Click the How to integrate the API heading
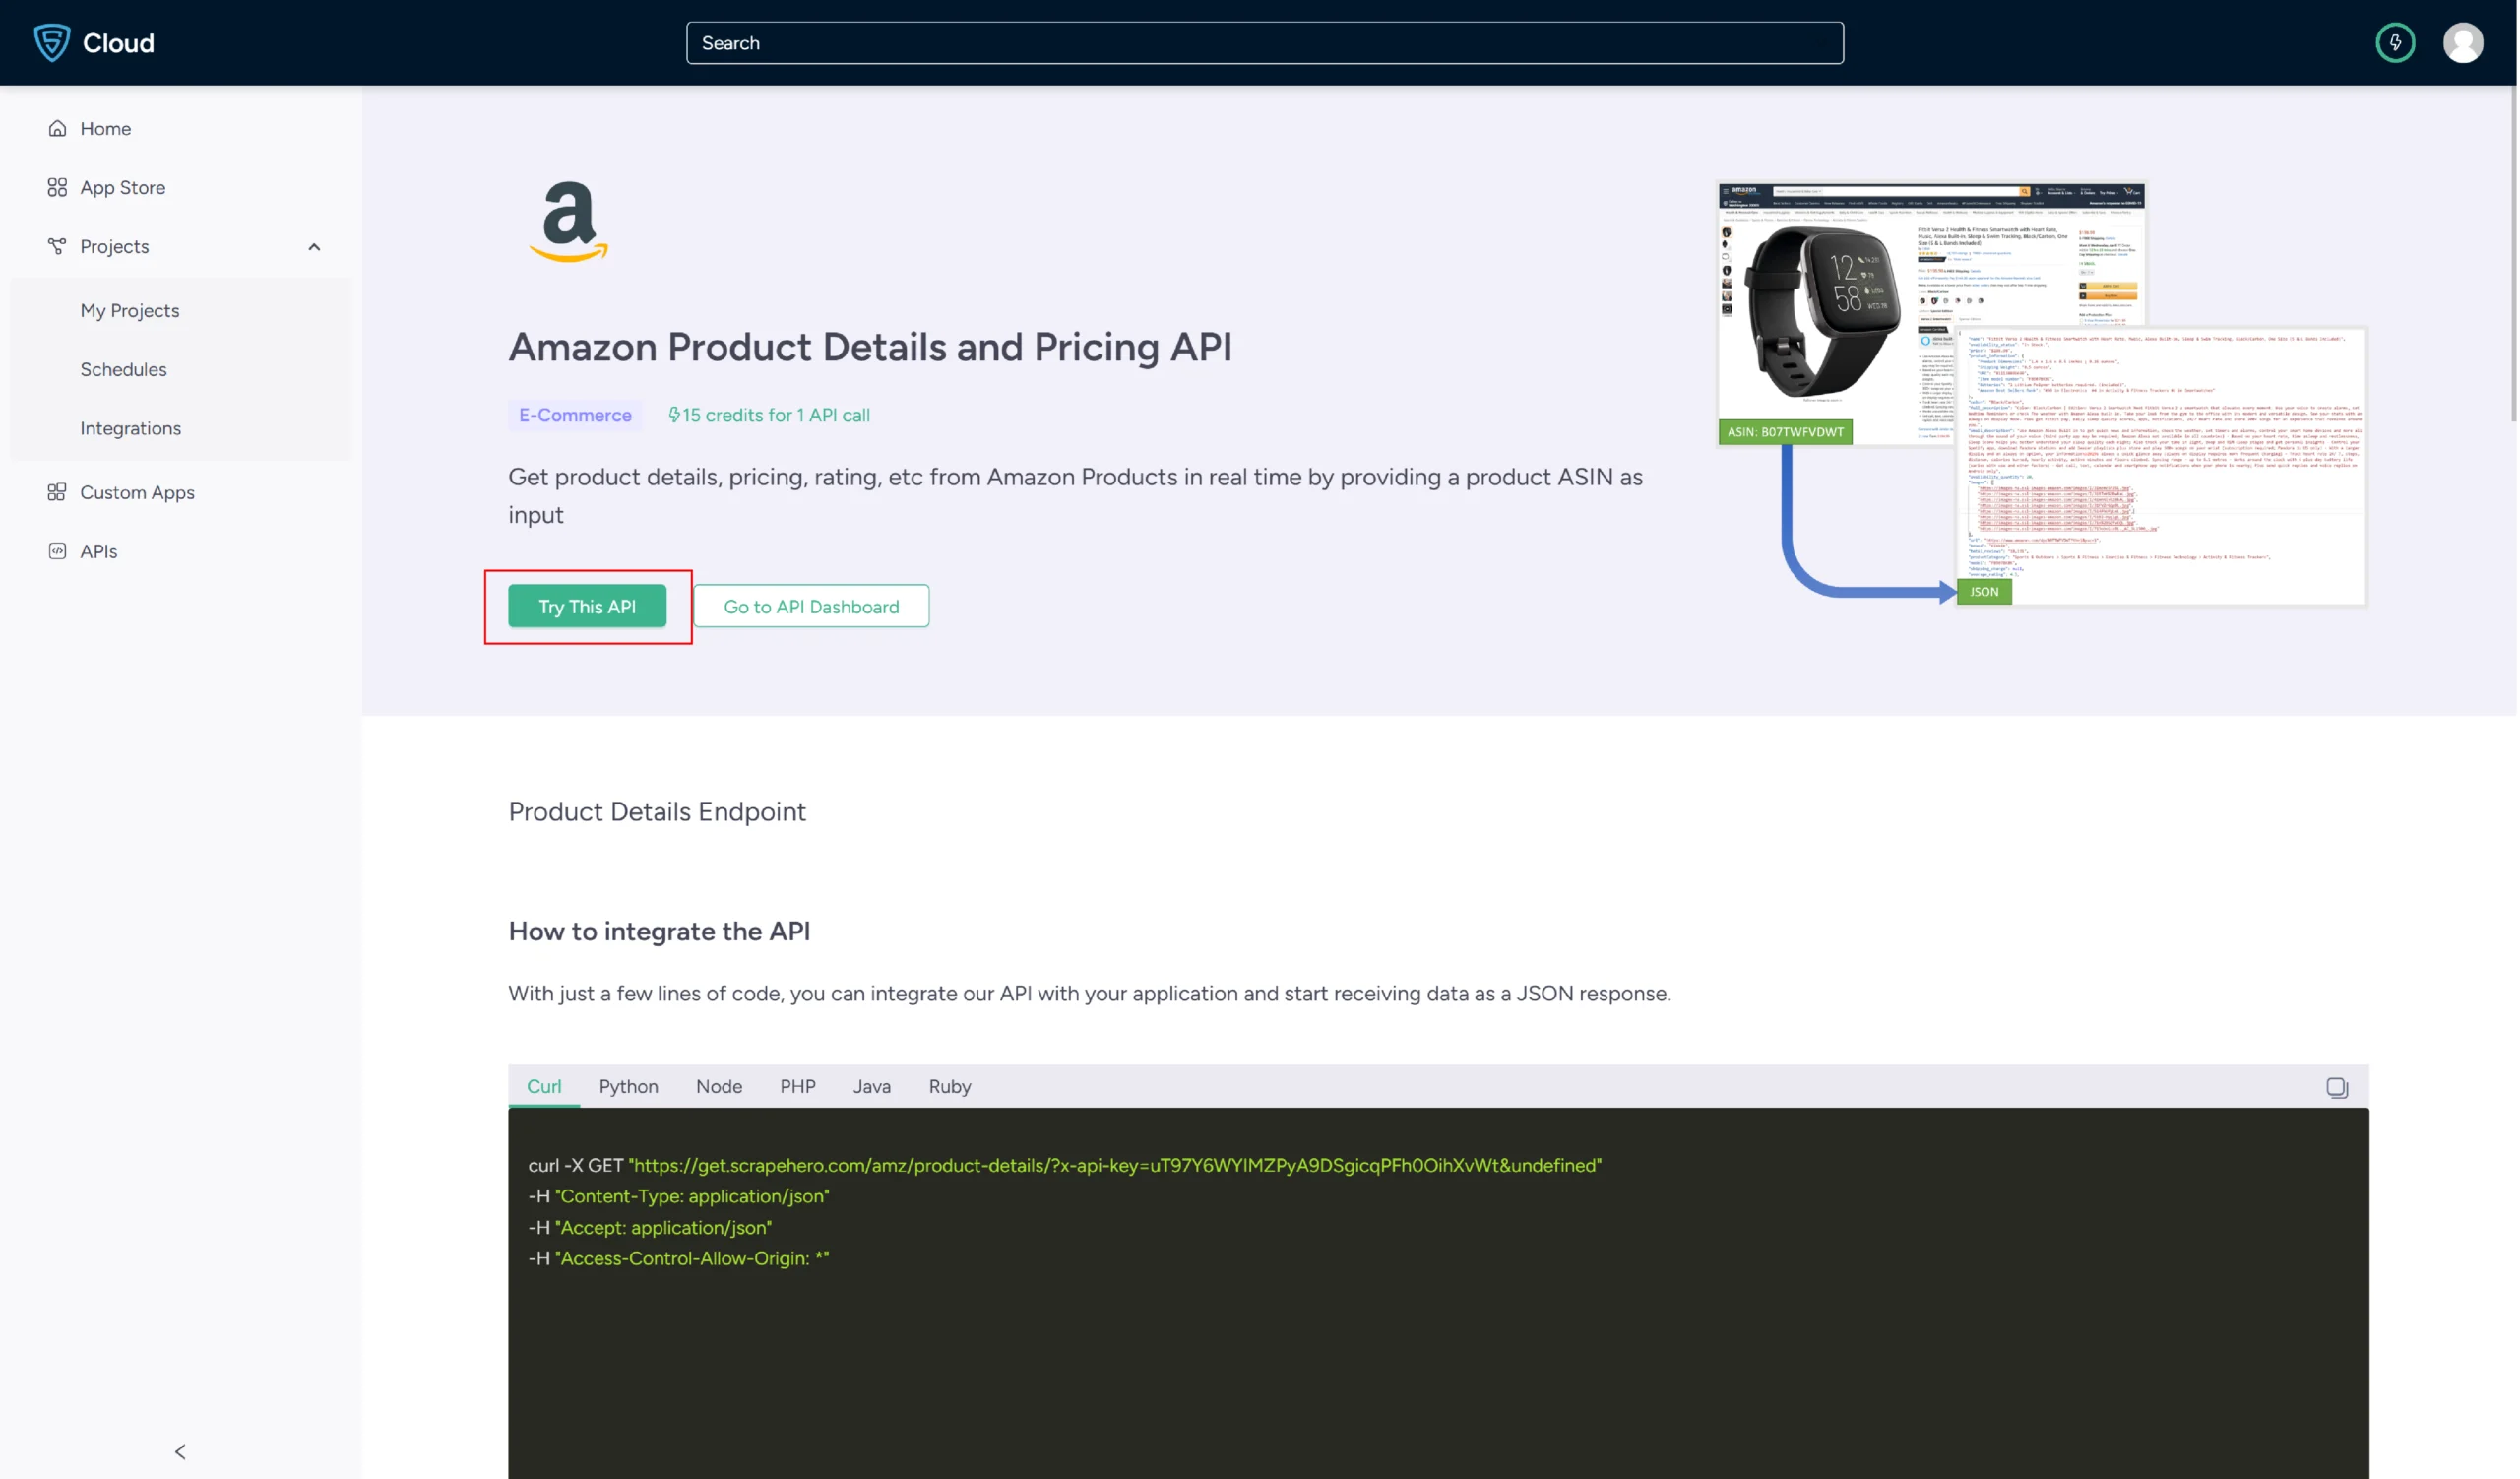2520x1479 pixels. click(x=660, y=932)
